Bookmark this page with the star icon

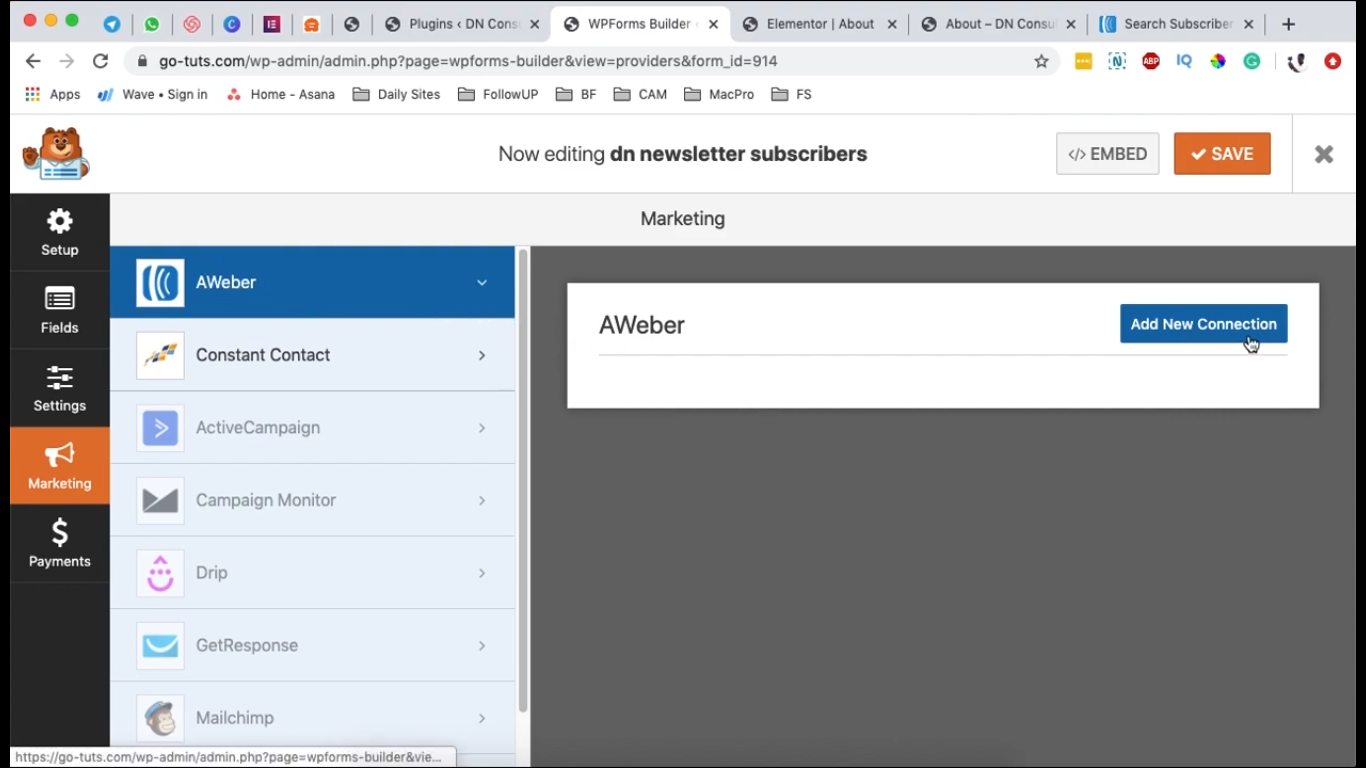tap(1041, 61)
